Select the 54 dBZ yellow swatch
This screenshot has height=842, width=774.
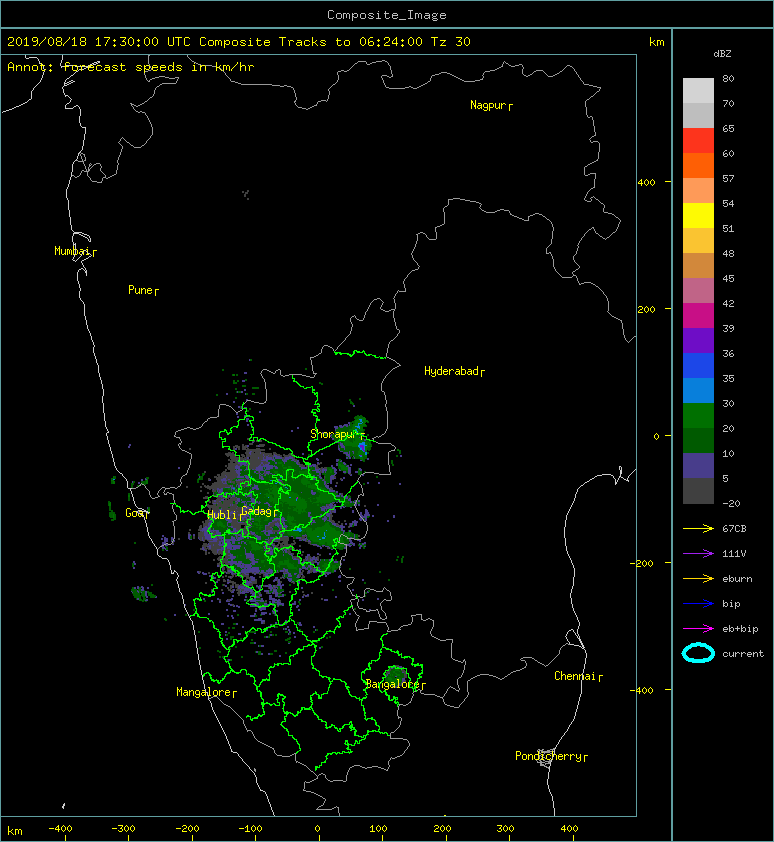[x=698, y=215]
